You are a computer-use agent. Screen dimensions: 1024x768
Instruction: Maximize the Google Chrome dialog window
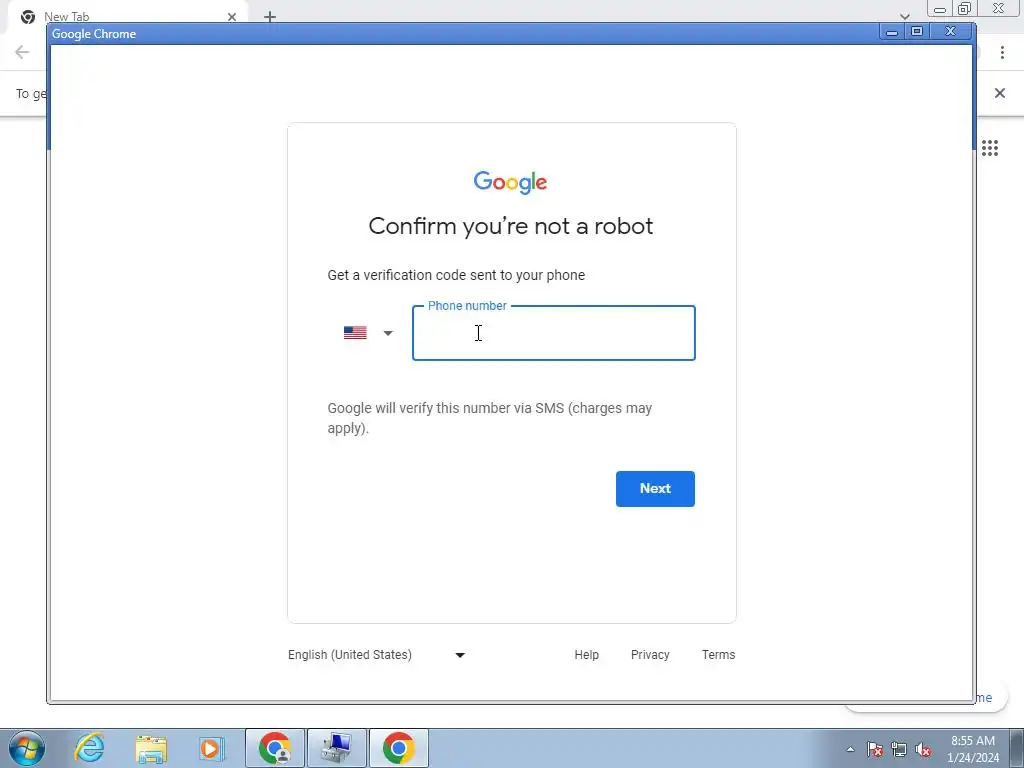coord(917,31)
